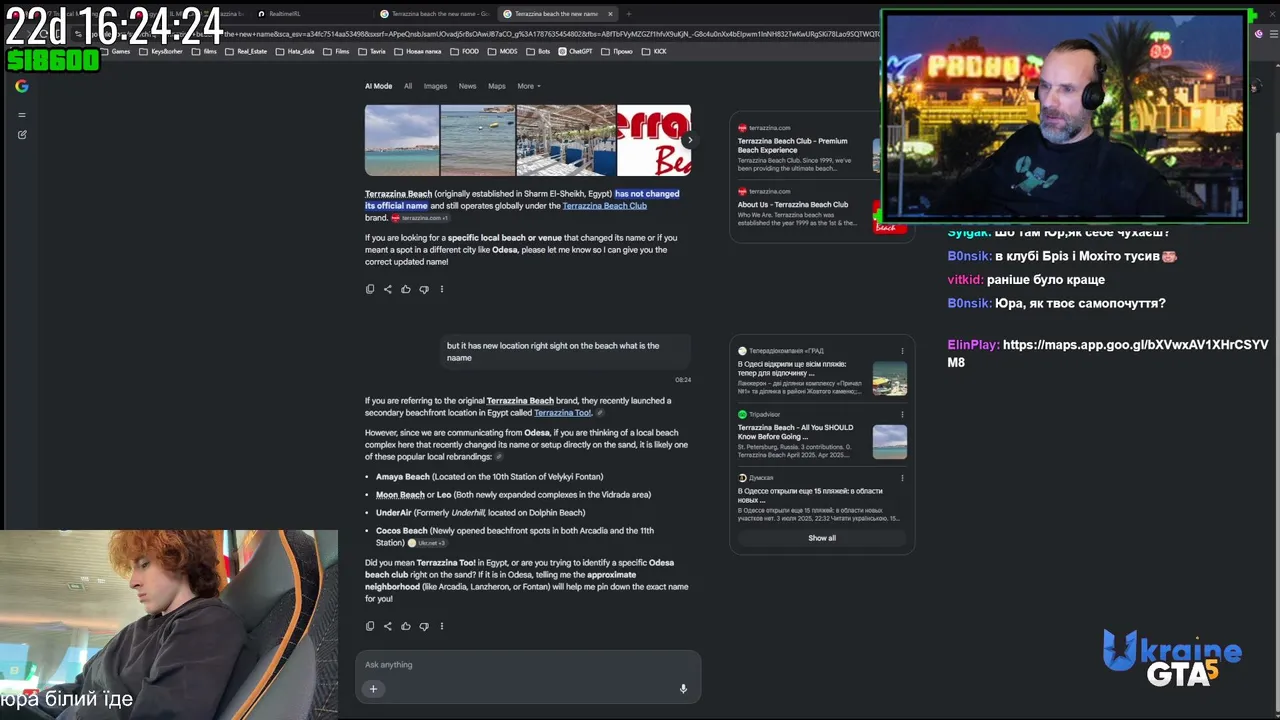Click the terrazzina.com +1 source chip
The image size is (1280, 720).
[420, 218]
